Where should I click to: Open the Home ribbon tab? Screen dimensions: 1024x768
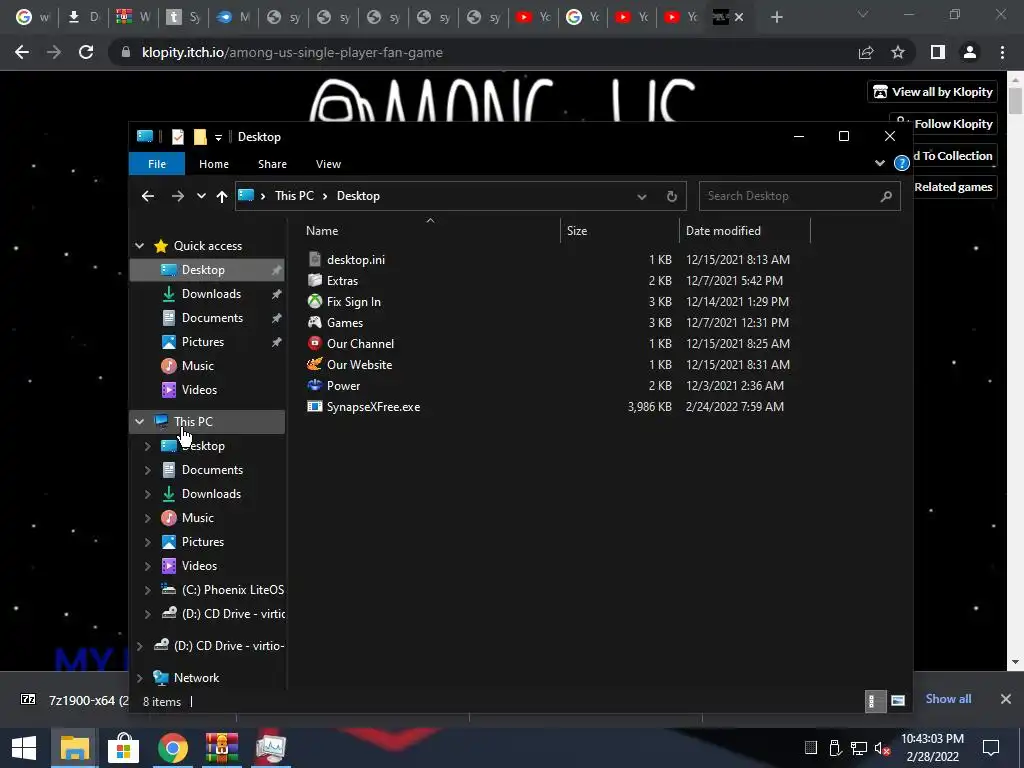pyautogui.click(x=214, y=164)
